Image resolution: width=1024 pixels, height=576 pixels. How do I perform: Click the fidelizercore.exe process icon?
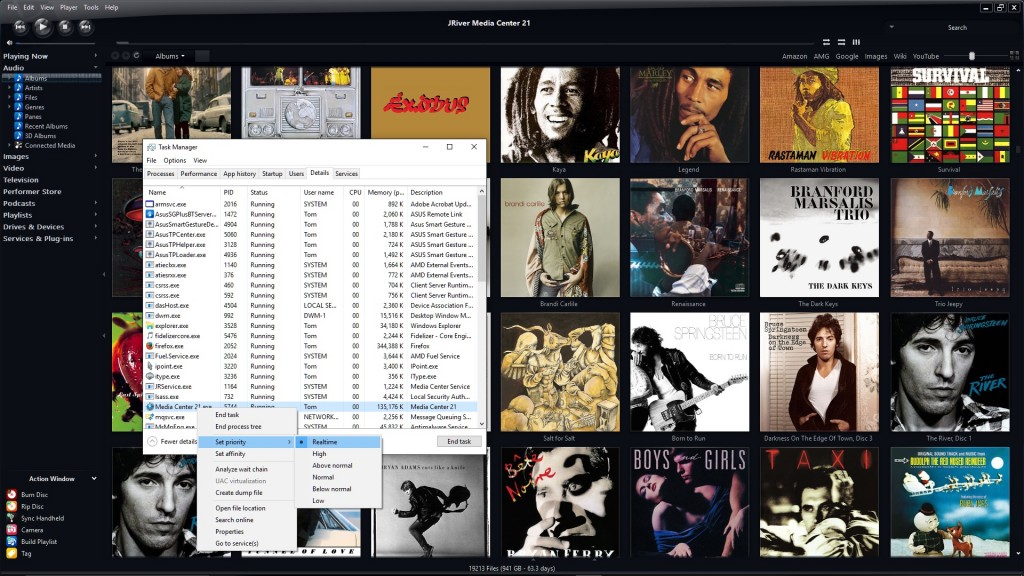150,336
